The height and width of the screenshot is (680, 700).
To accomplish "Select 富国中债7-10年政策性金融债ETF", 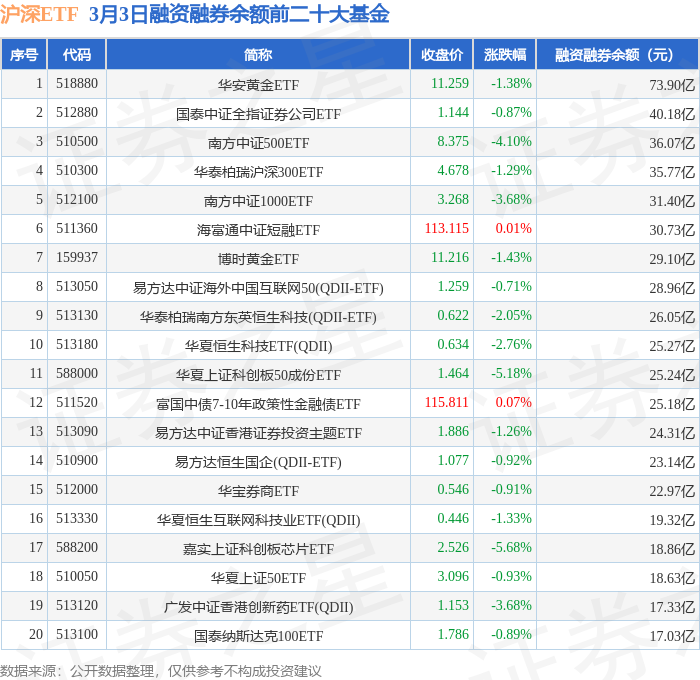I will coord(258,404).
